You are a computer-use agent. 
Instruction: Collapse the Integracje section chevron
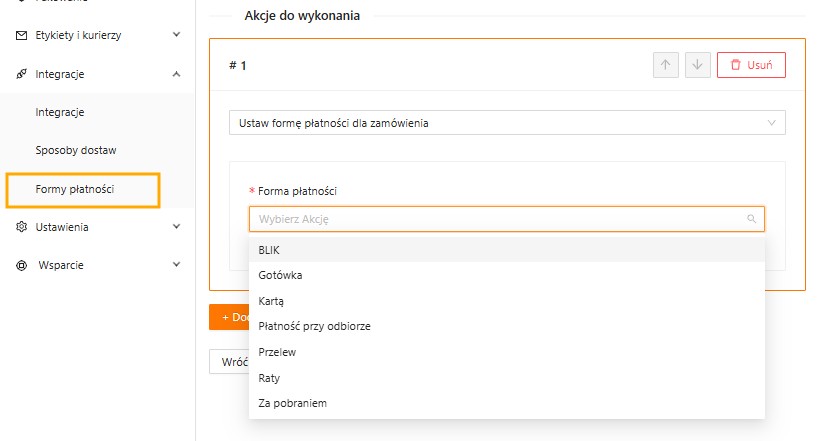176,74
